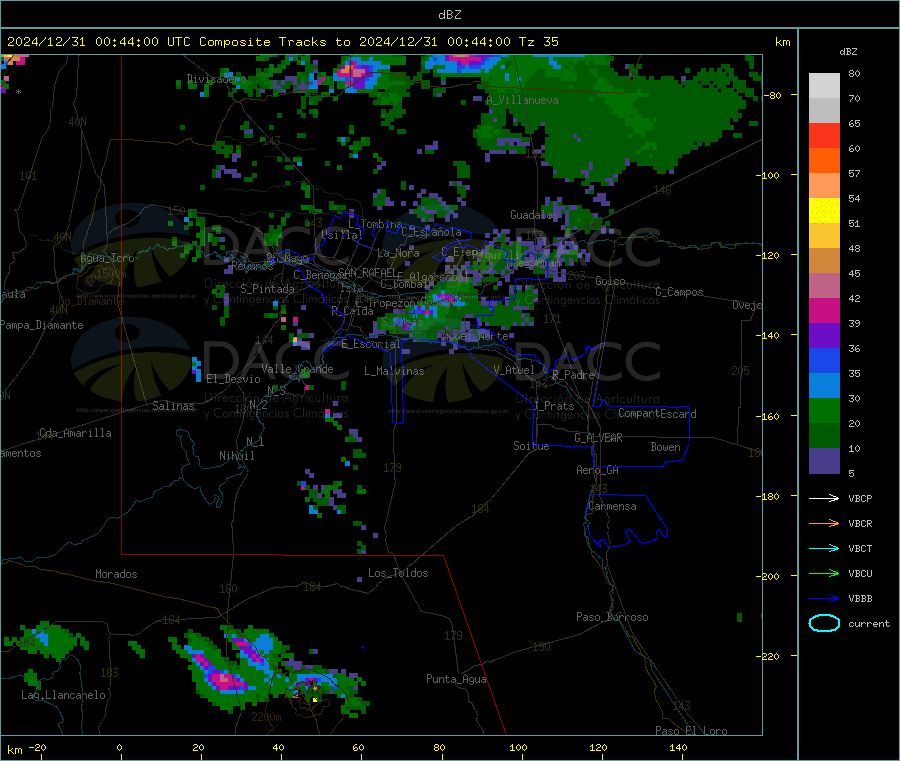Screen dimensions: 900x761
Task: Click the L_Malvinas map label
Action: click(394, 371)
